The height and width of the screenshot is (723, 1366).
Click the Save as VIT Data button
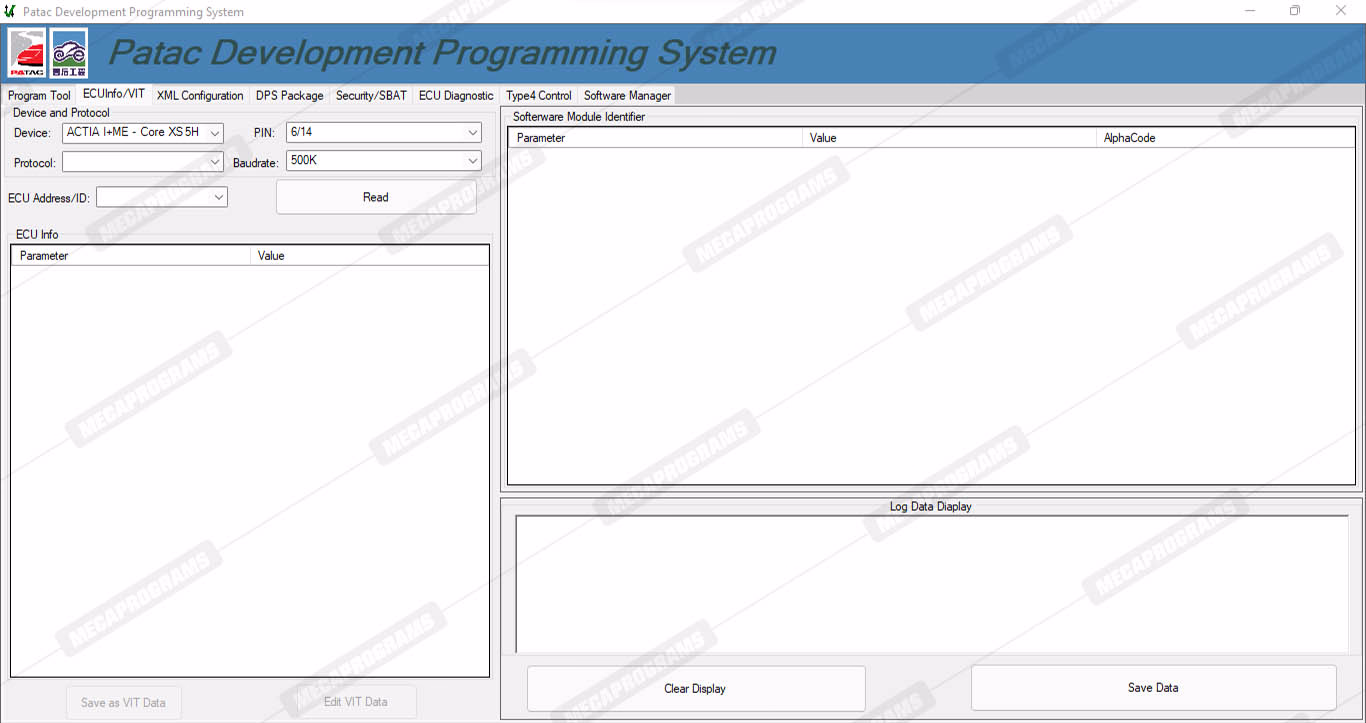click(124, 702)
